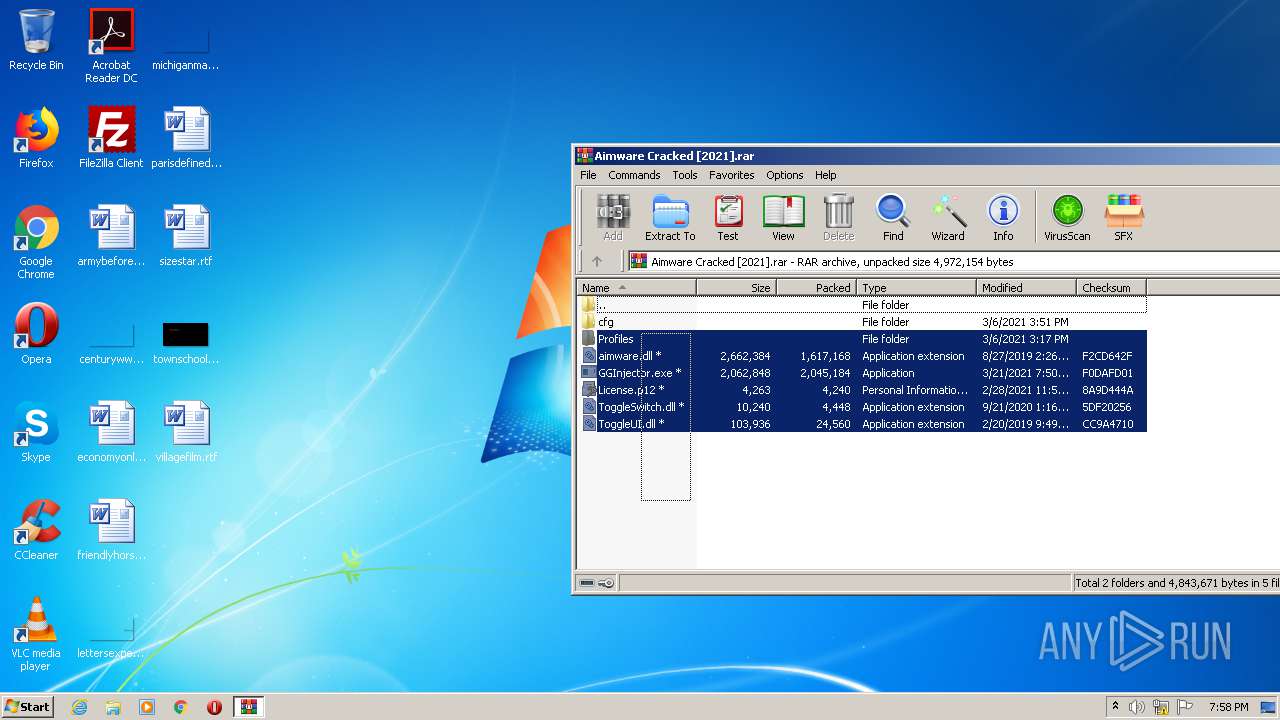Screen dimensions: 1280x720
Task: Sort the list by Packed column
Action: [816, 288]
